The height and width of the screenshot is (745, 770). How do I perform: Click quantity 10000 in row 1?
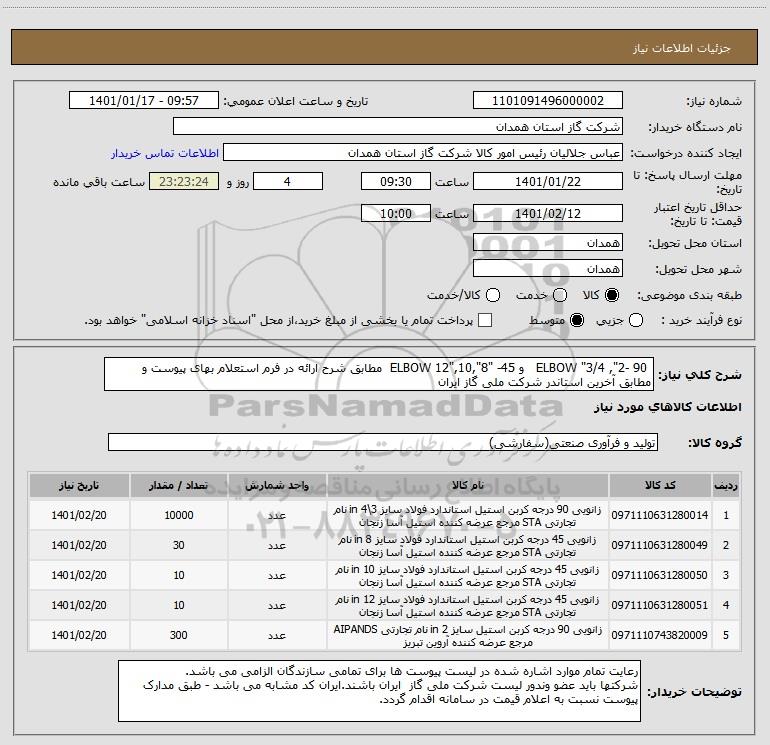click(179, 515)
